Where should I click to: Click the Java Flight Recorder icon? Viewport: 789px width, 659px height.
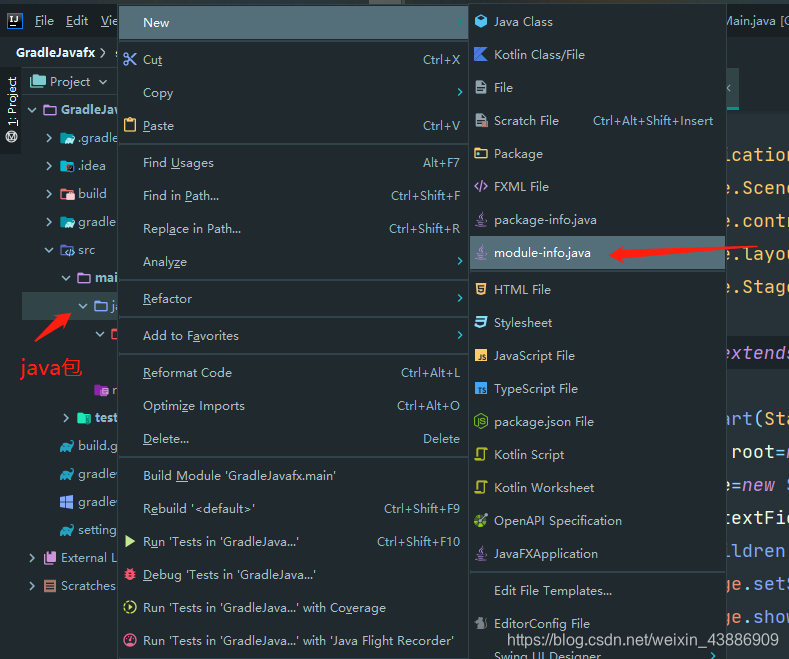coord(130,640)
